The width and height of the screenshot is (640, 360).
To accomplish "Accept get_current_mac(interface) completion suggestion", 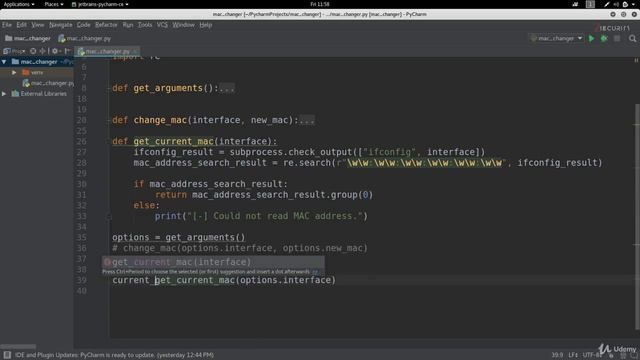I will (213, 262).
